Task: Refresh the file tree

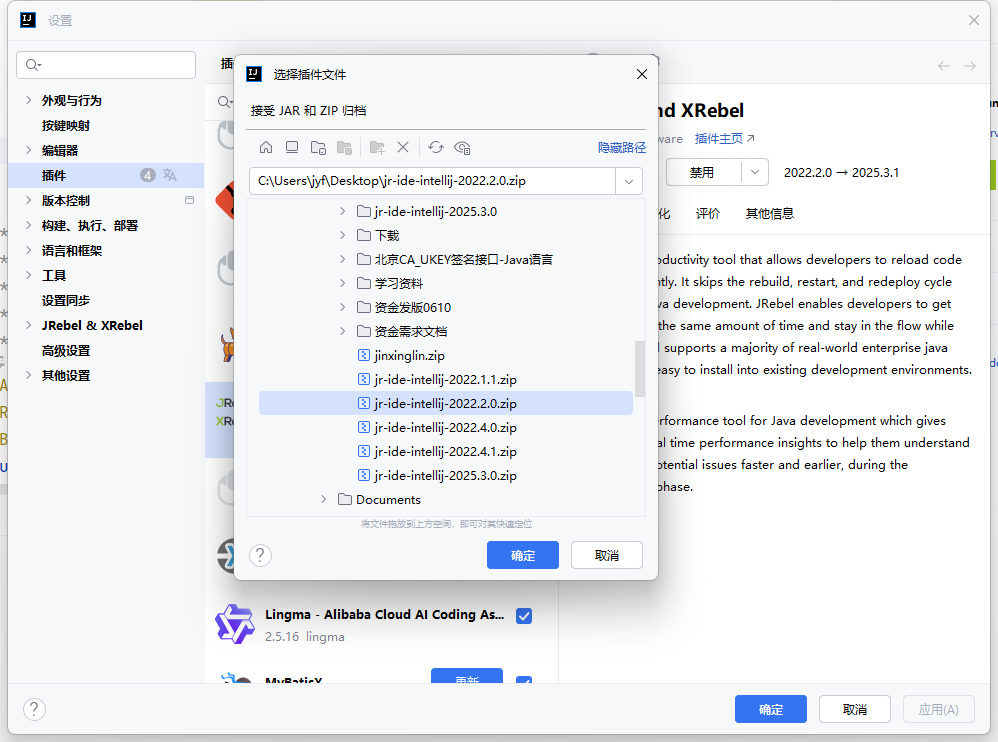Action: [x=436, y=148]
